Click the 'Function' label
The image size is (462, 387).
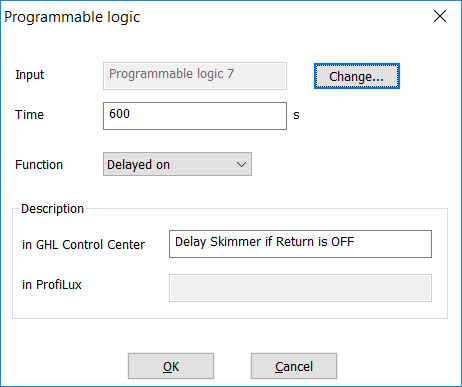[x=39, y=165]
